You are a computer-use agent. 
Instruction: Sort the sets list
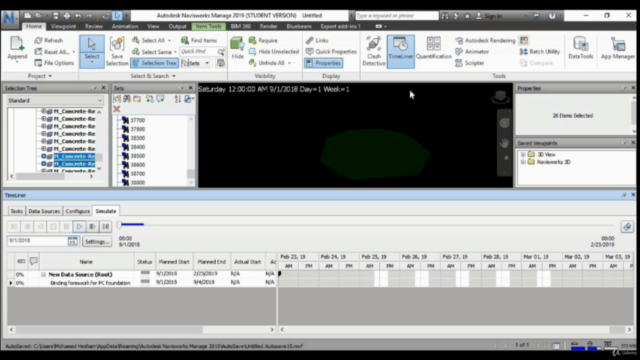tap(178, 99)
